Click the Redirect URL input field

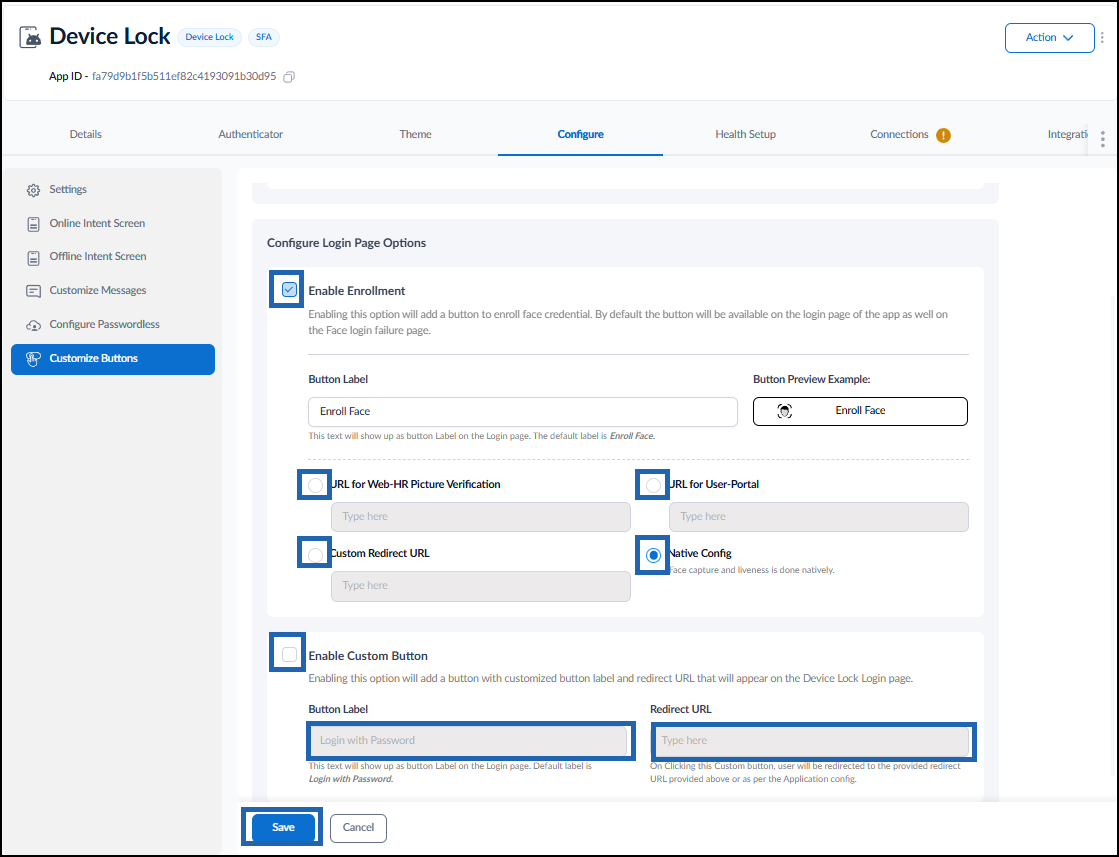(x=810, y=741)
